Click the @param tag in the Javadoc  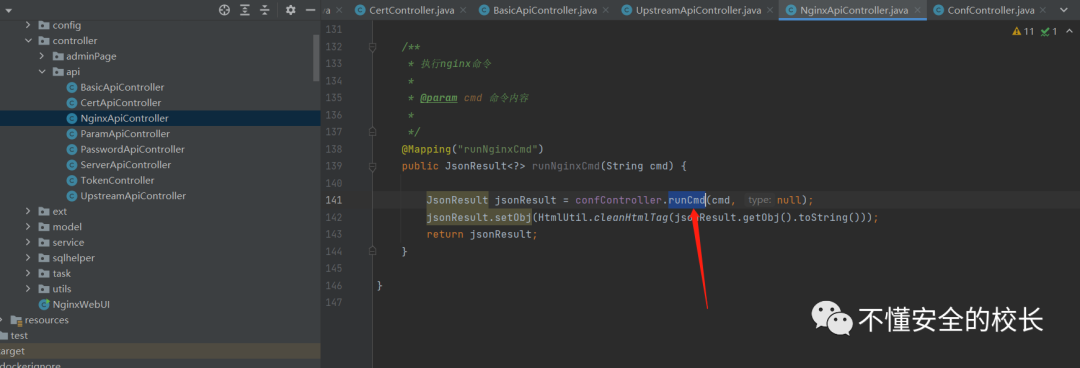(x=439, y=98)
